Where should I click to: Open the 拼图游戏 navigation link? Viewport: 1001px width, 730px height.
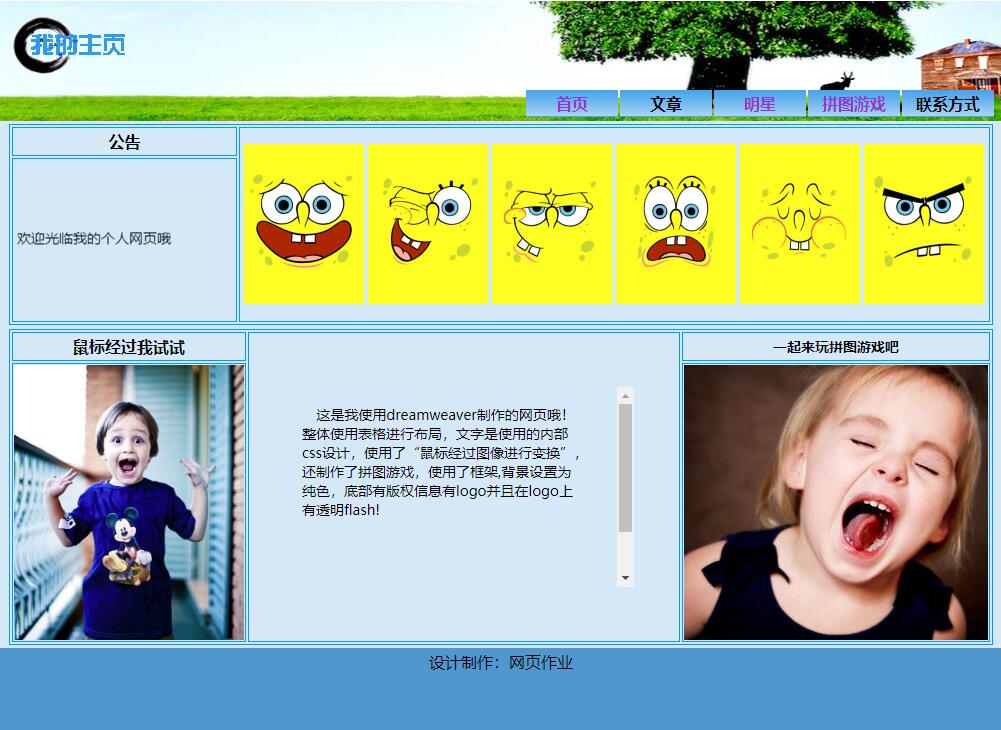click(853, 104)
